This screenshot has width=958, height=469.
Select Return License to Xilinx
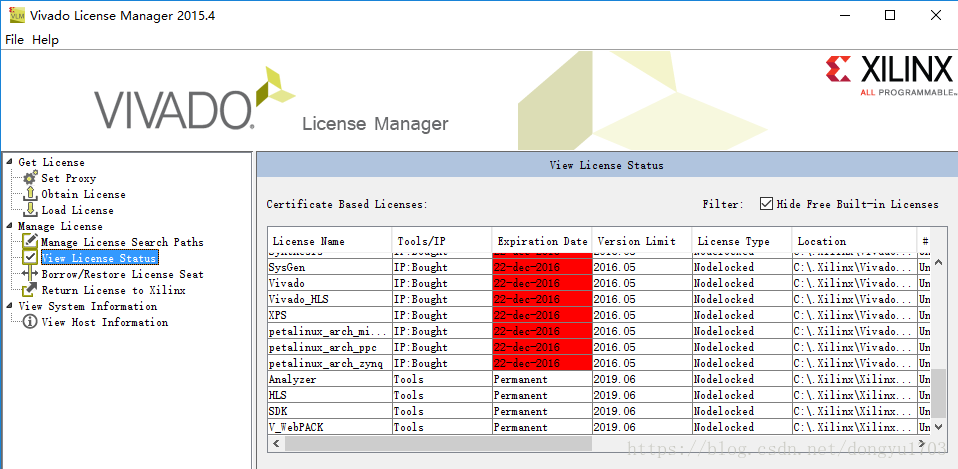pos(113,290)
